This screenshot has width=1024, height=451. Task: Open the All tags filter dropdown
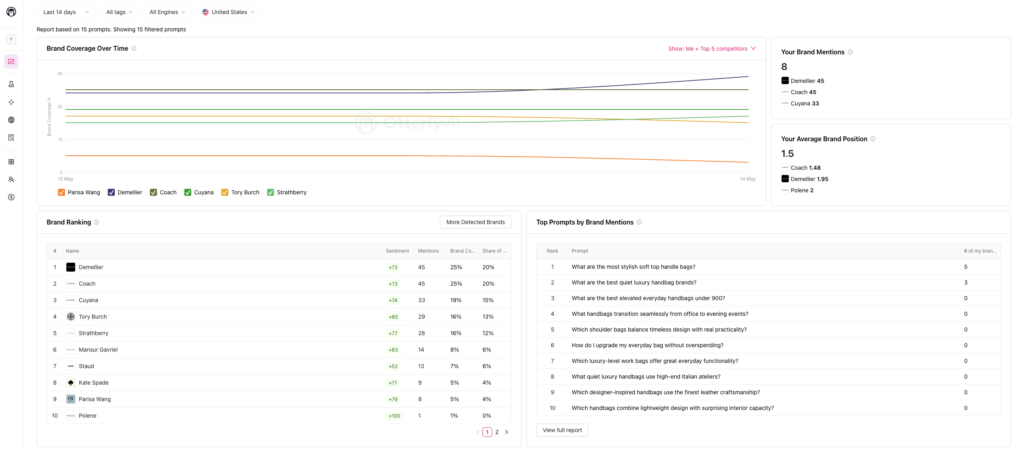pyautogui.click(x=119, y=12)
